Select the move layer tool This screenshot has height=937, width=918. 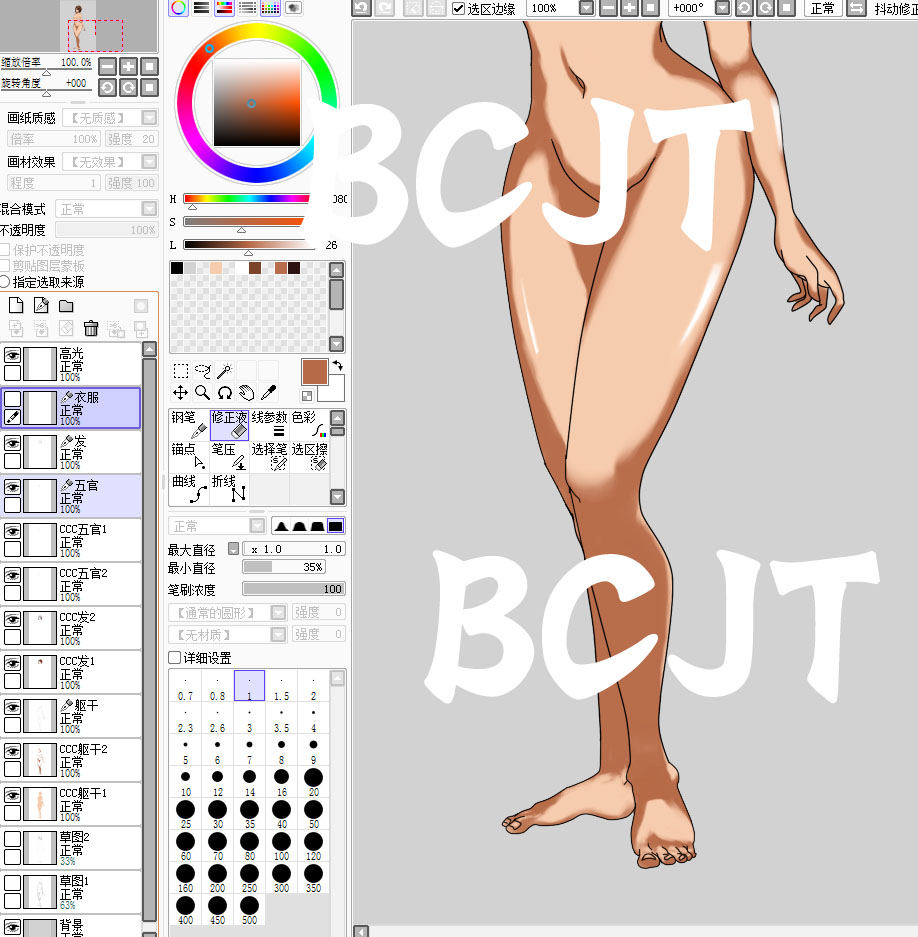pos(180,393)
